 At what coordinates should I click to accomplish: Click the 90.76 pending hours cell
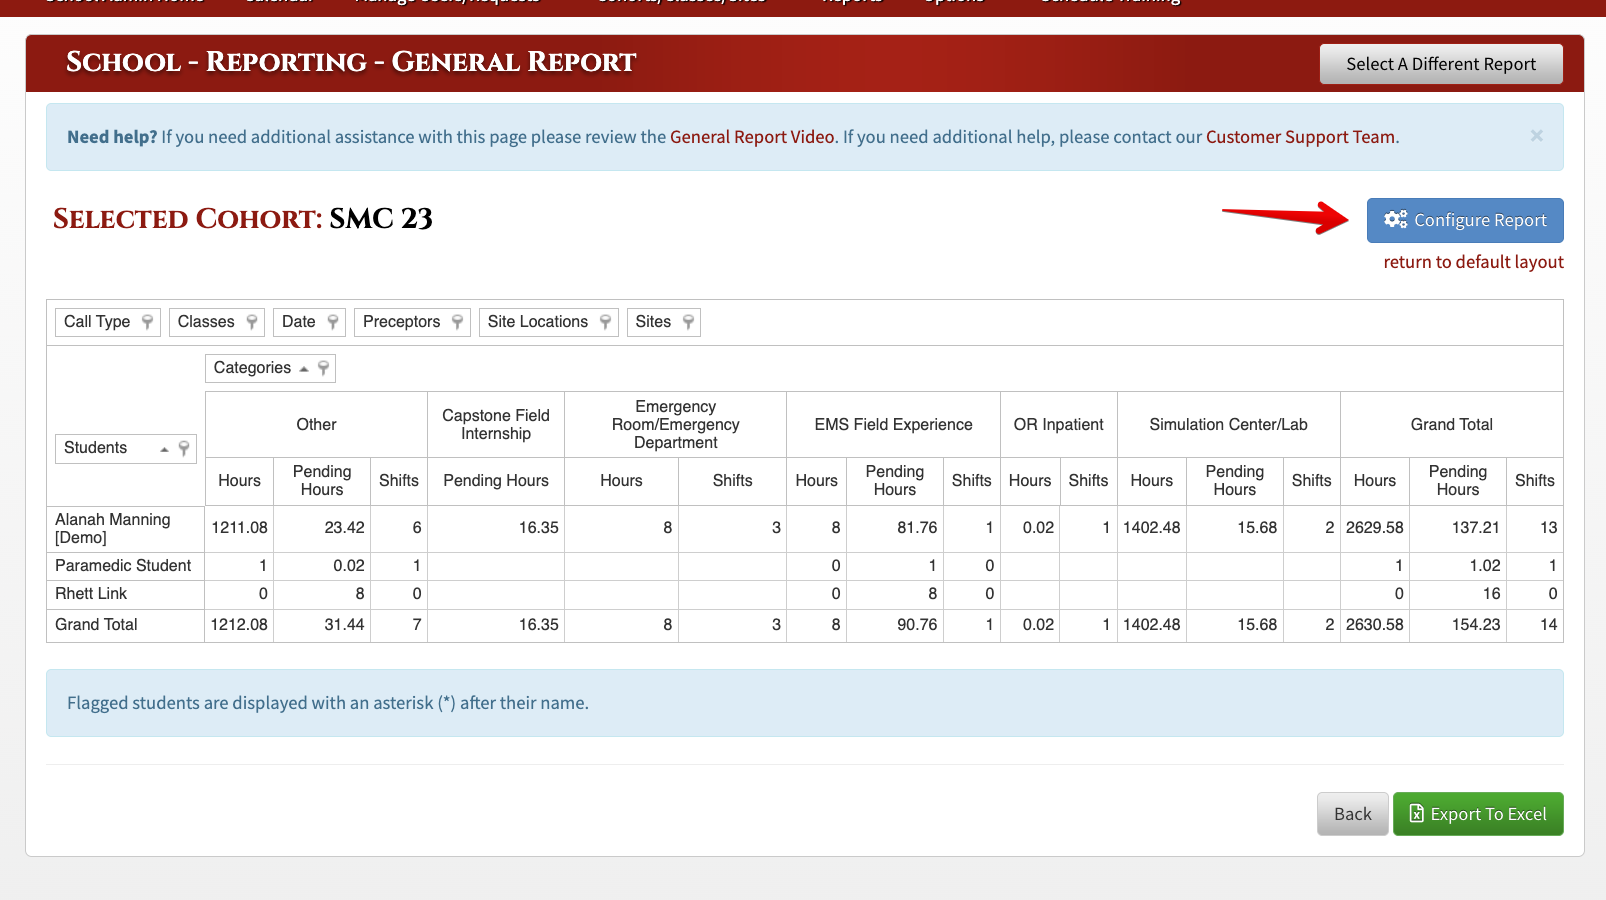[x=895, y=625]
